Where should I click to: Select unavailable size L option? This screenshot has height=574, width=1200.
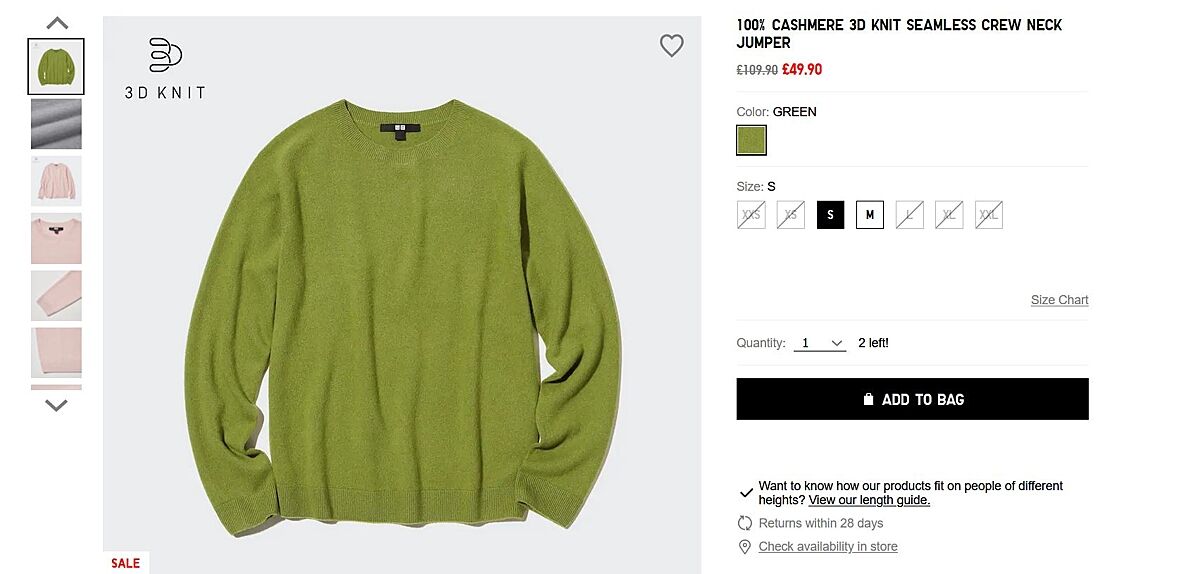[x=910, y=215]
